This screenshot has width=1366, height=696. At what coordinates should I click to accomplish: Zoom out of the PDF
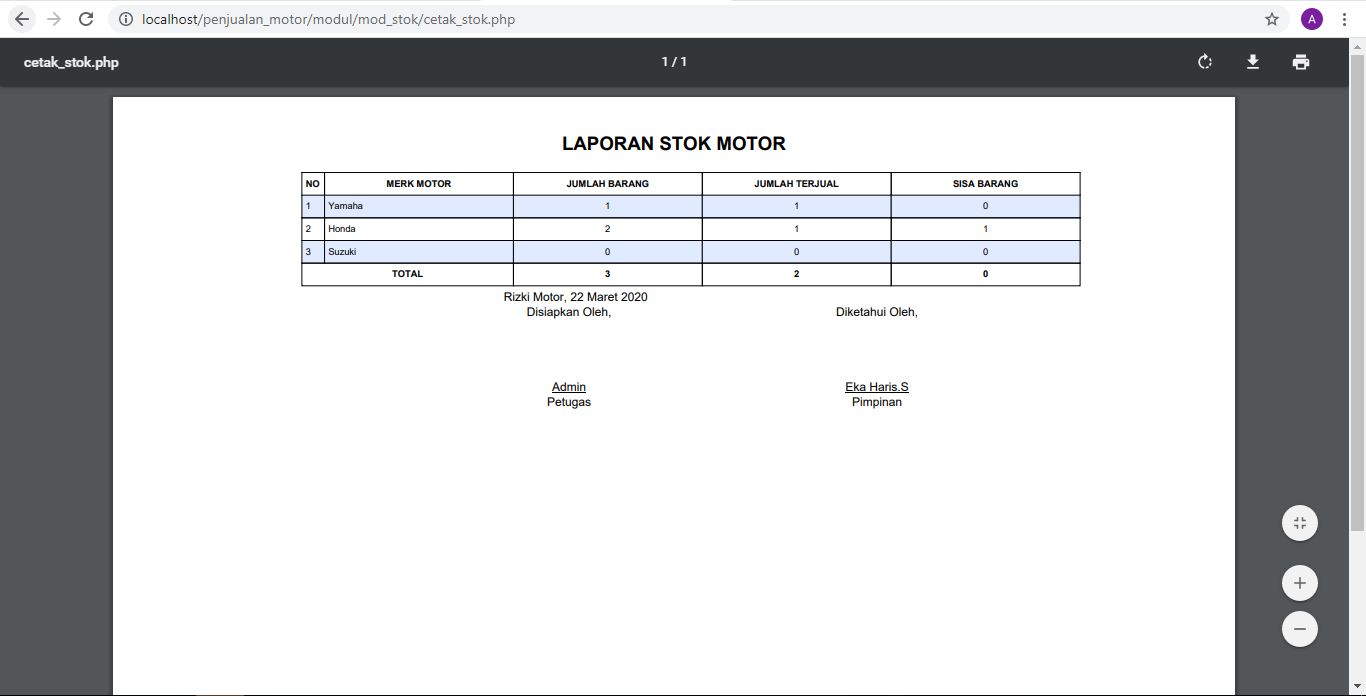point(1299,629)
